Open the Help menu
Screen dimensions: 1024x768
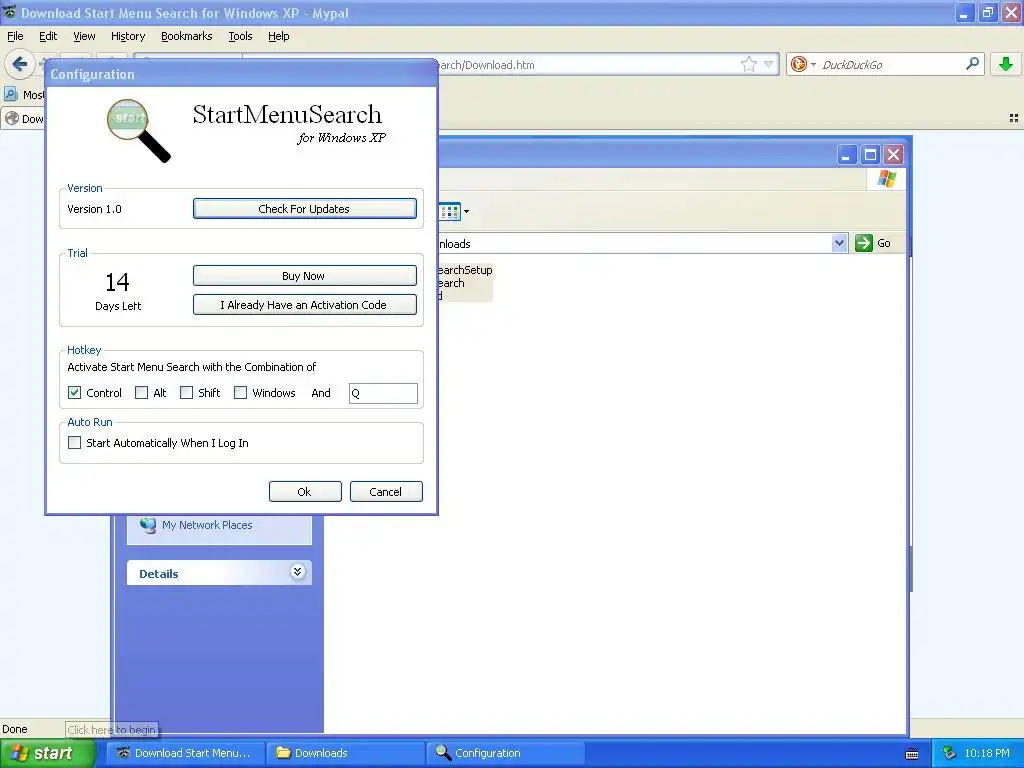pos(278,36)
